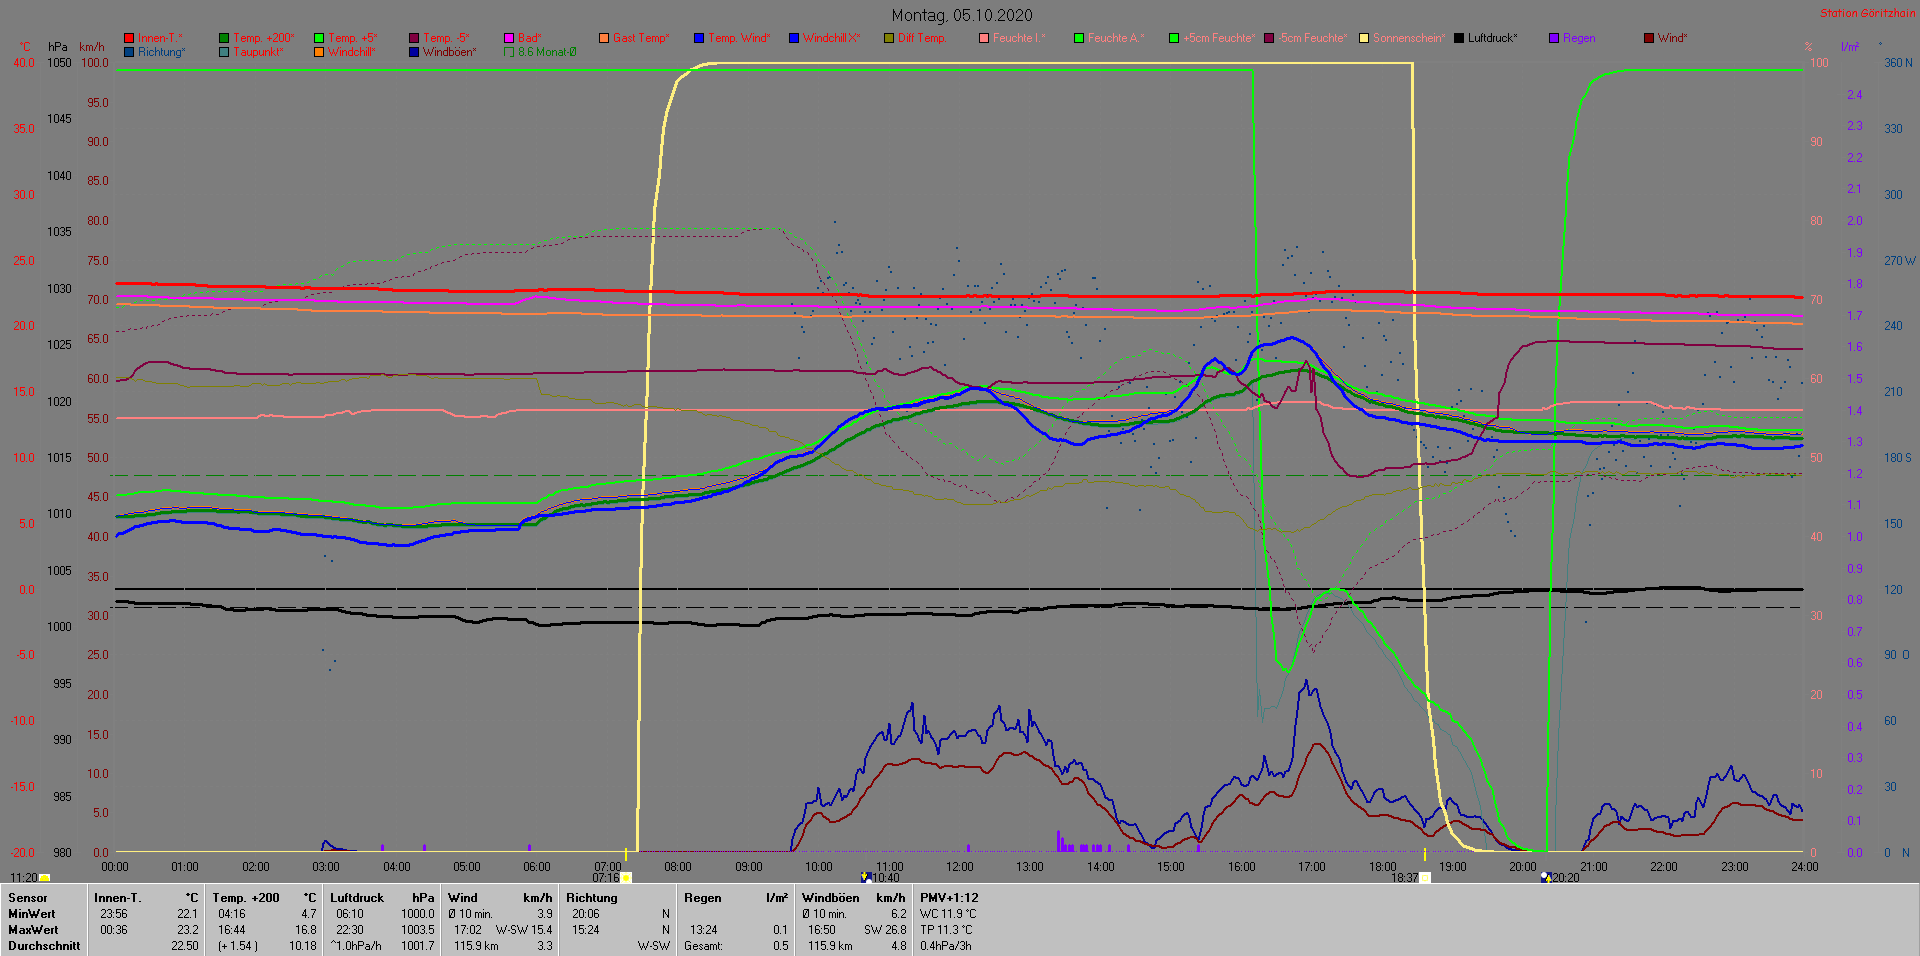Click the green +5cm Feuchte legend swatch
Viewport: 1920px width, 956px height.
click(1174, 38)
